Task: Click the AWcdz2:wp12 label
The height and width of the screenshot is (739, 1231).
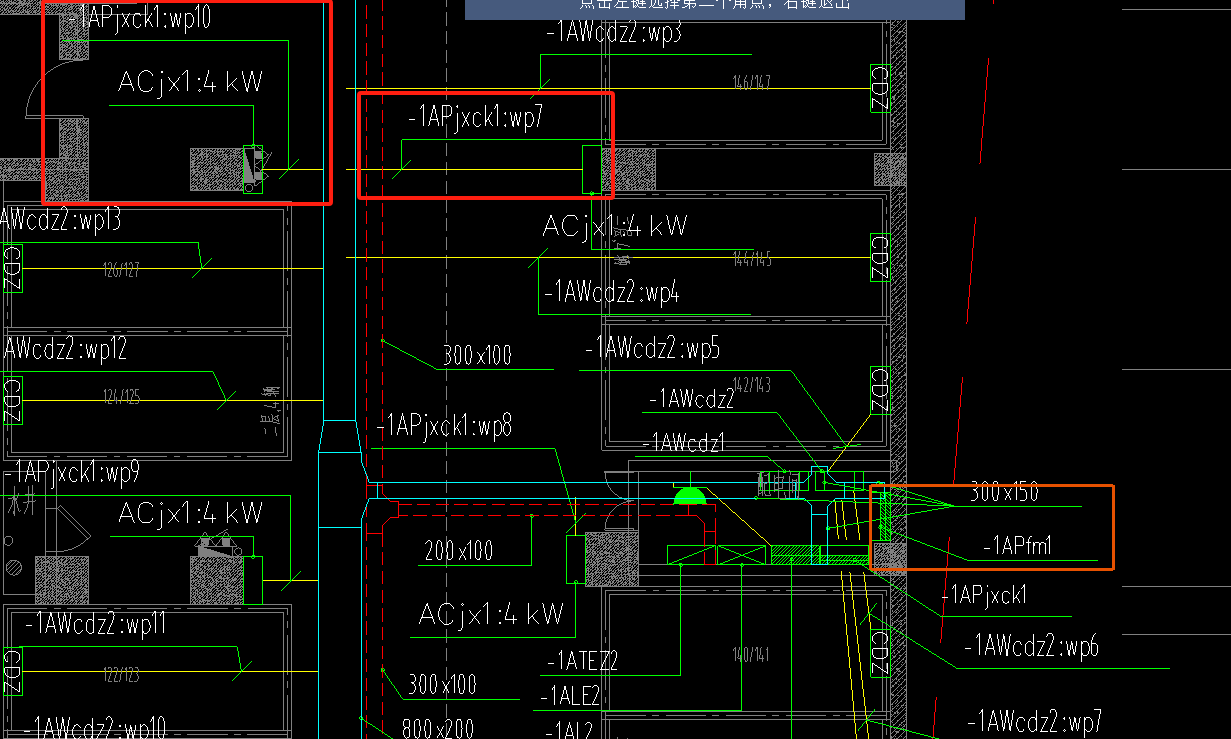Action: [64, 350]
